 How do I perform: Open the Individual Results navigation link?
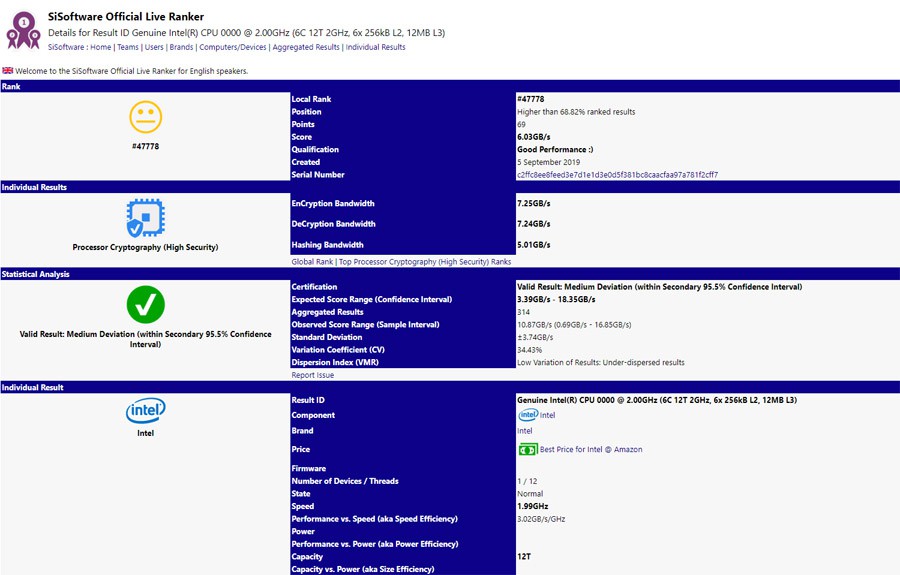(375, 47)
